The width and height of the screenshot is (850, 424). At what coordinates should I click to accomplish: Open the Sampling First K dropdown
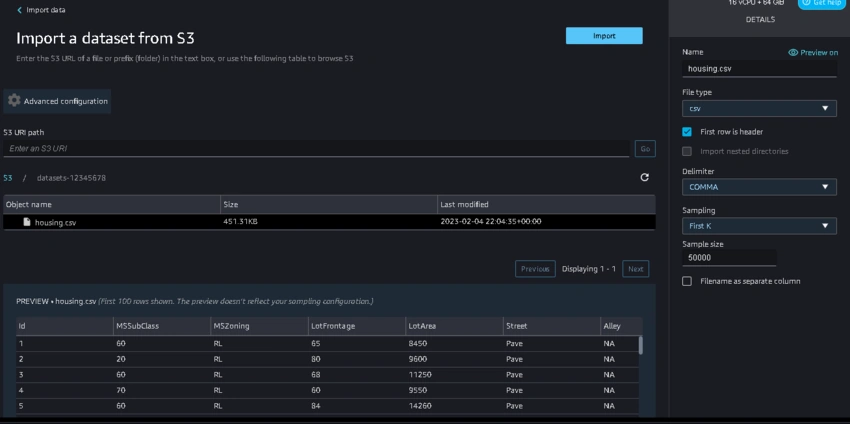click(x=759, y=226)
